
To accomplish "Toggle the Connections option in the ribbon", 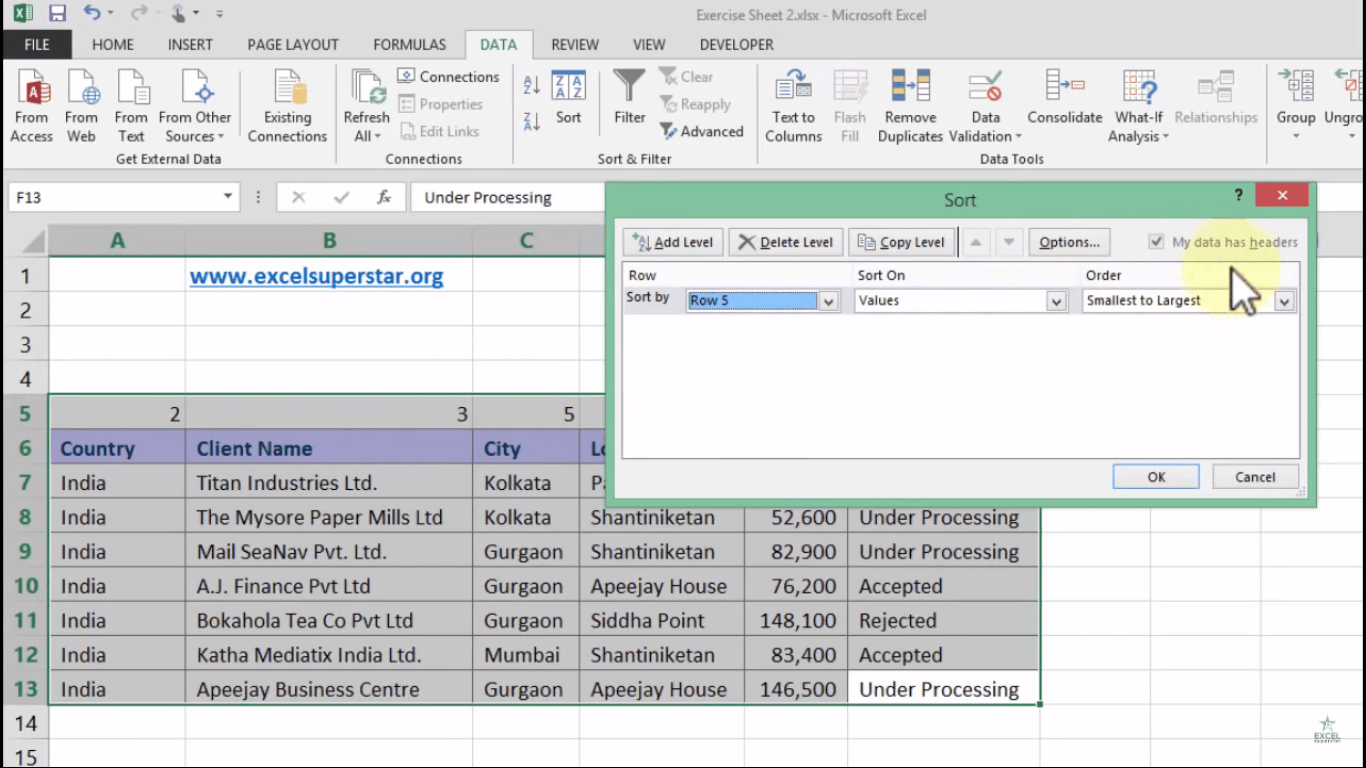I will click(448, 76).
